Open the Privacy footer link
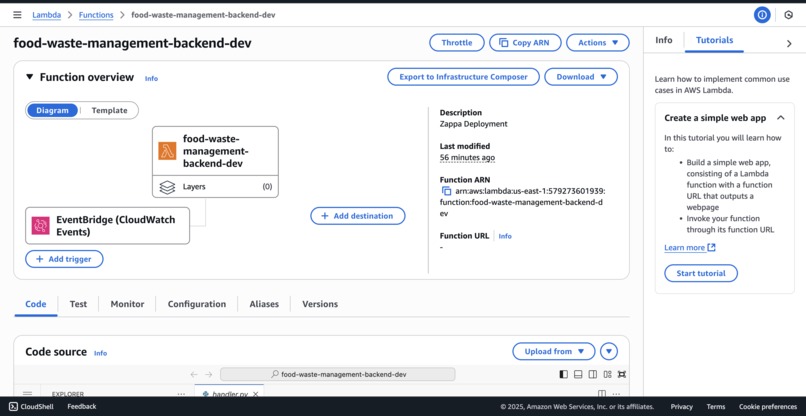 pyautogui.click(x=682, y=406)
